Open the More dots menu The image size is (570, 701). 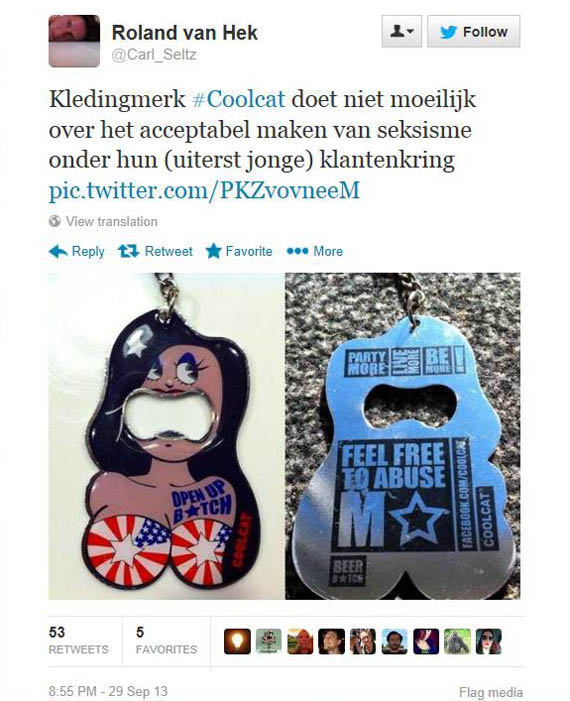pos(297,251)
